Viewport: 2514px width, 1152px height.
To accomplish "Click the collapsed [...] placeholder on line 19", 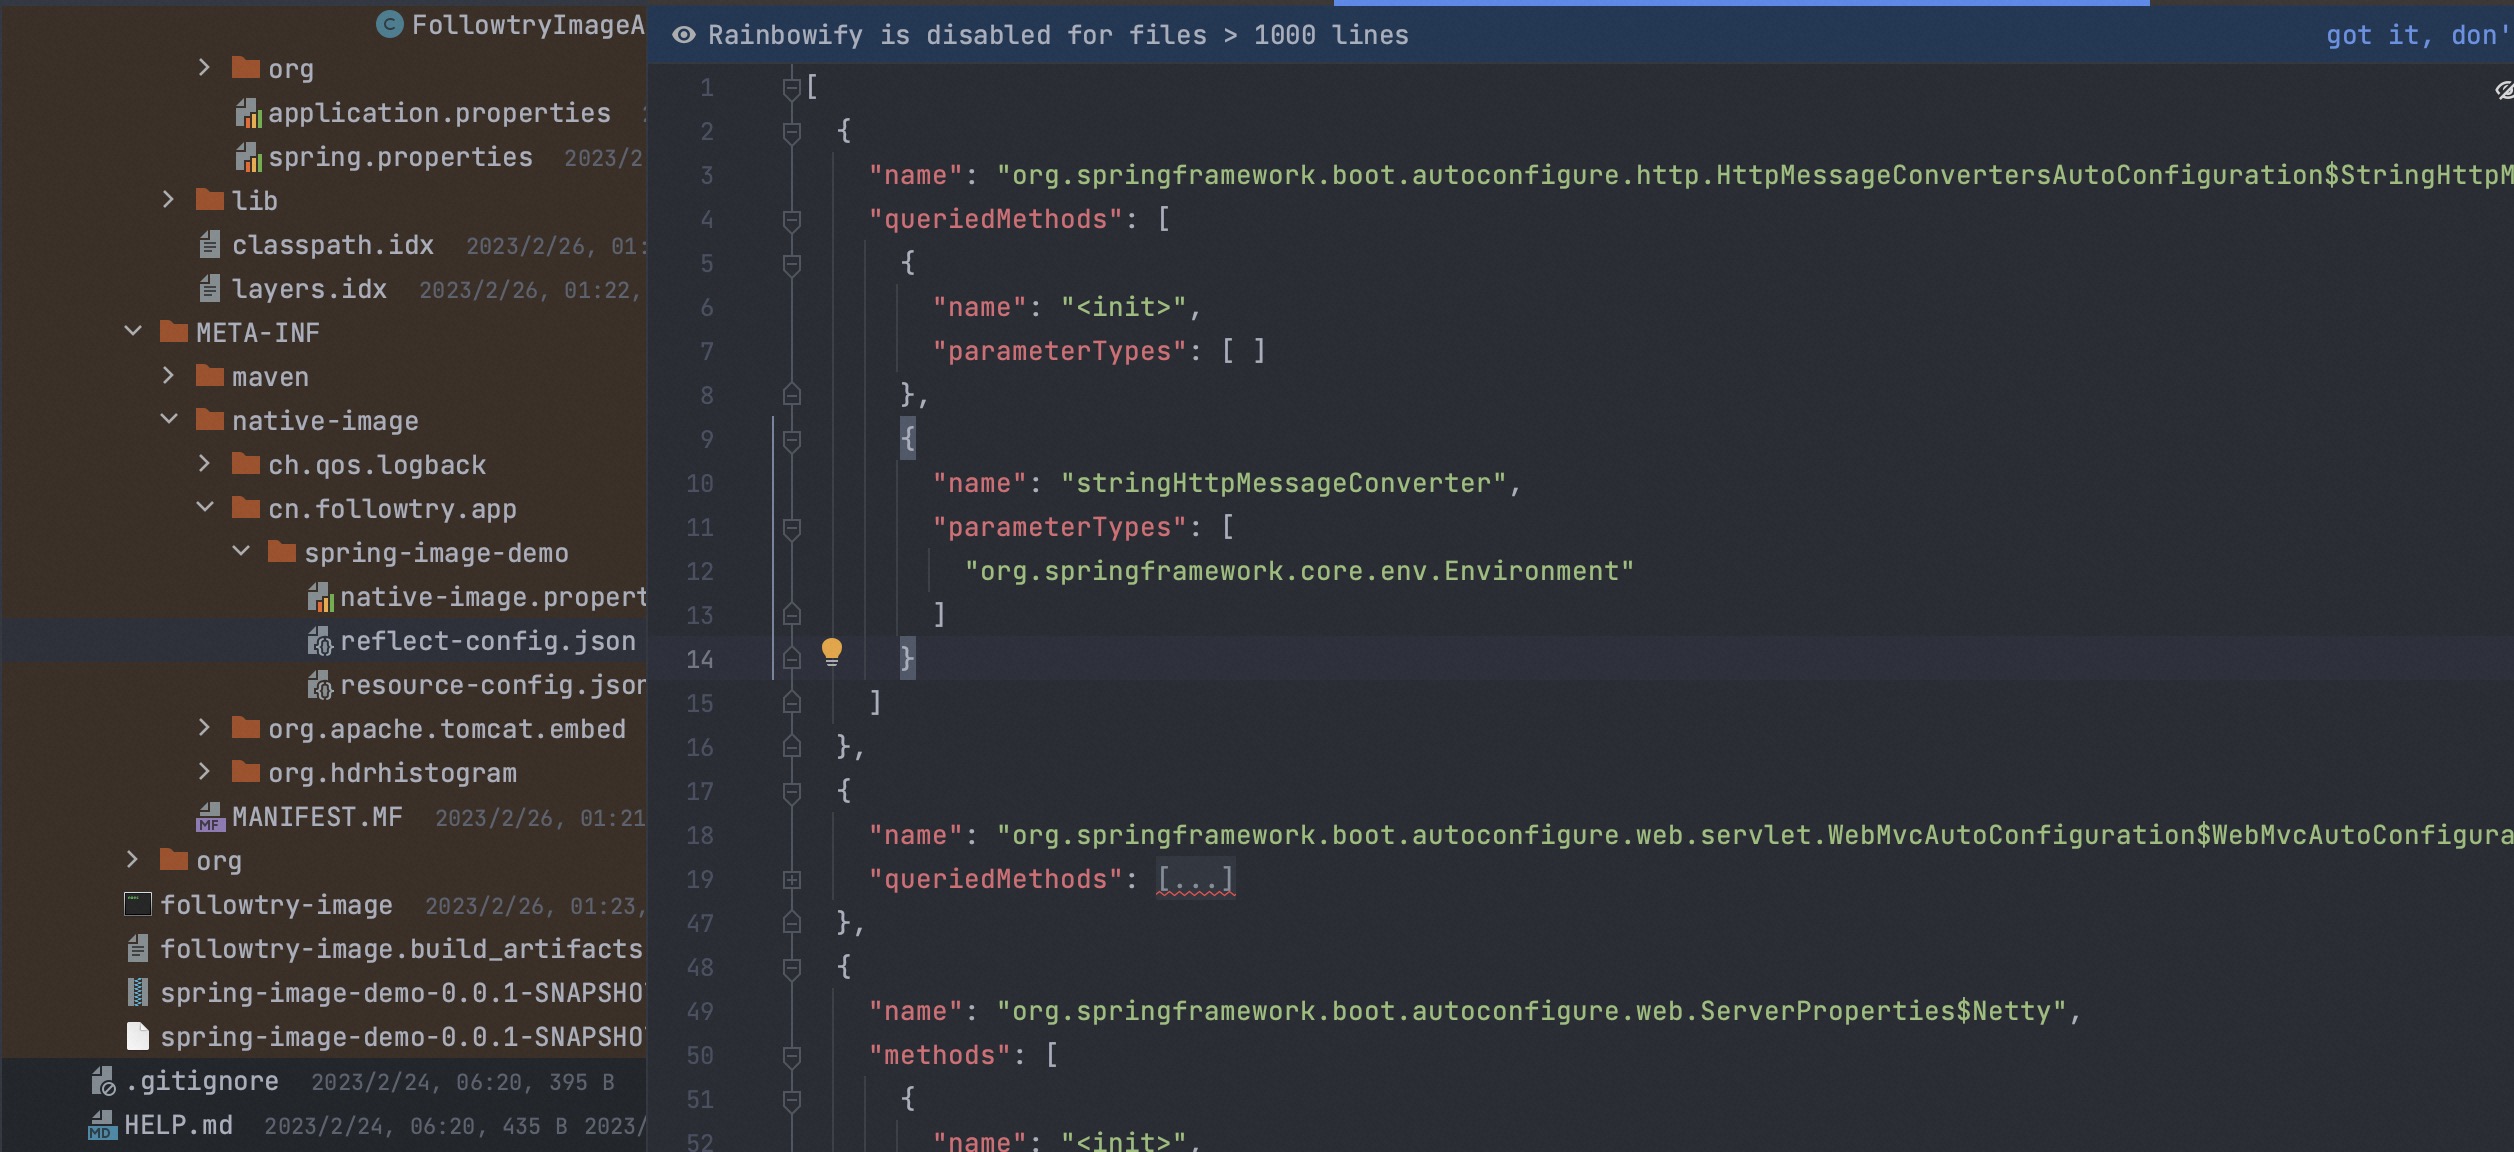I will (x=1195, y=879).
